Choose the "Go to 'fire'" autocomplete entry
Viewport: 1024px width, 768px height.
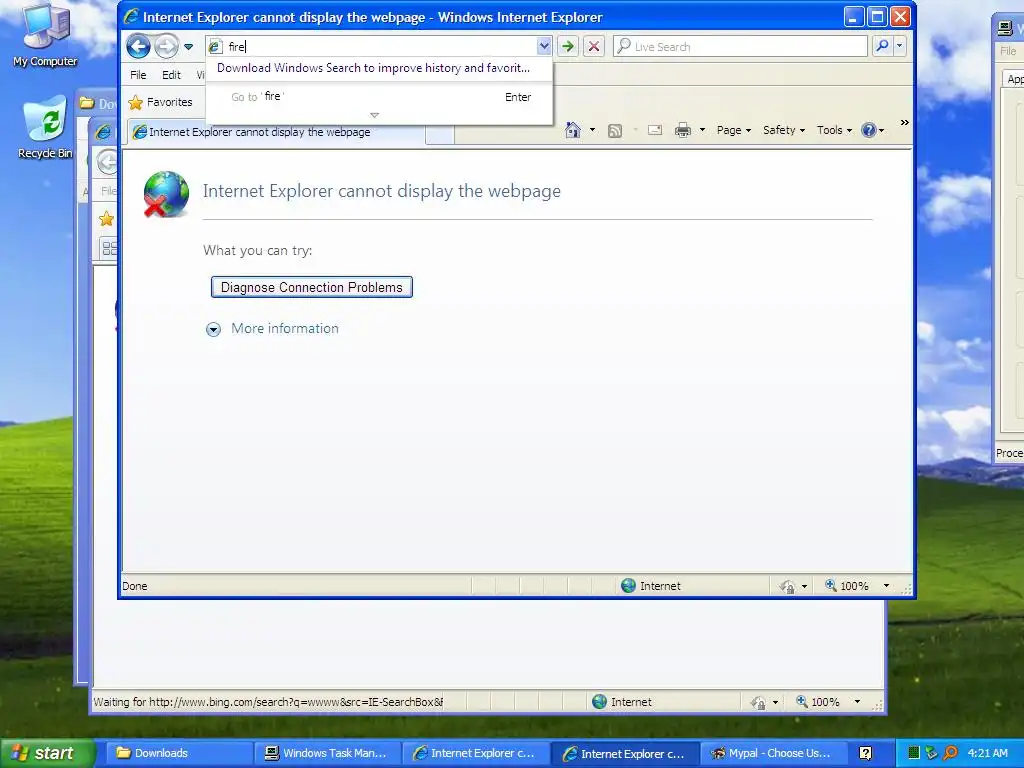[x=379, y=97]
